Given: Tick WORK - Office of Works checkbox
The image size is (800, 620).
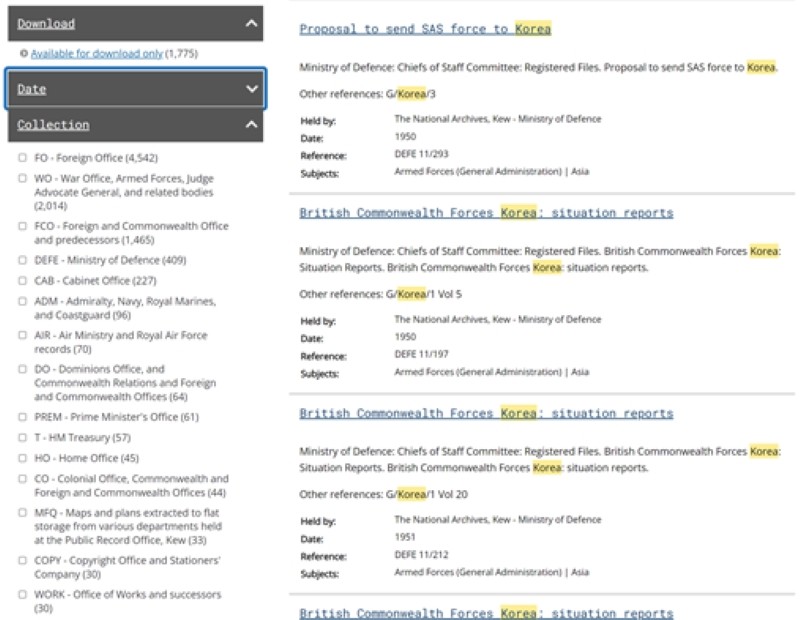Looking at the screenshot, I should click(x=22, y=594).
